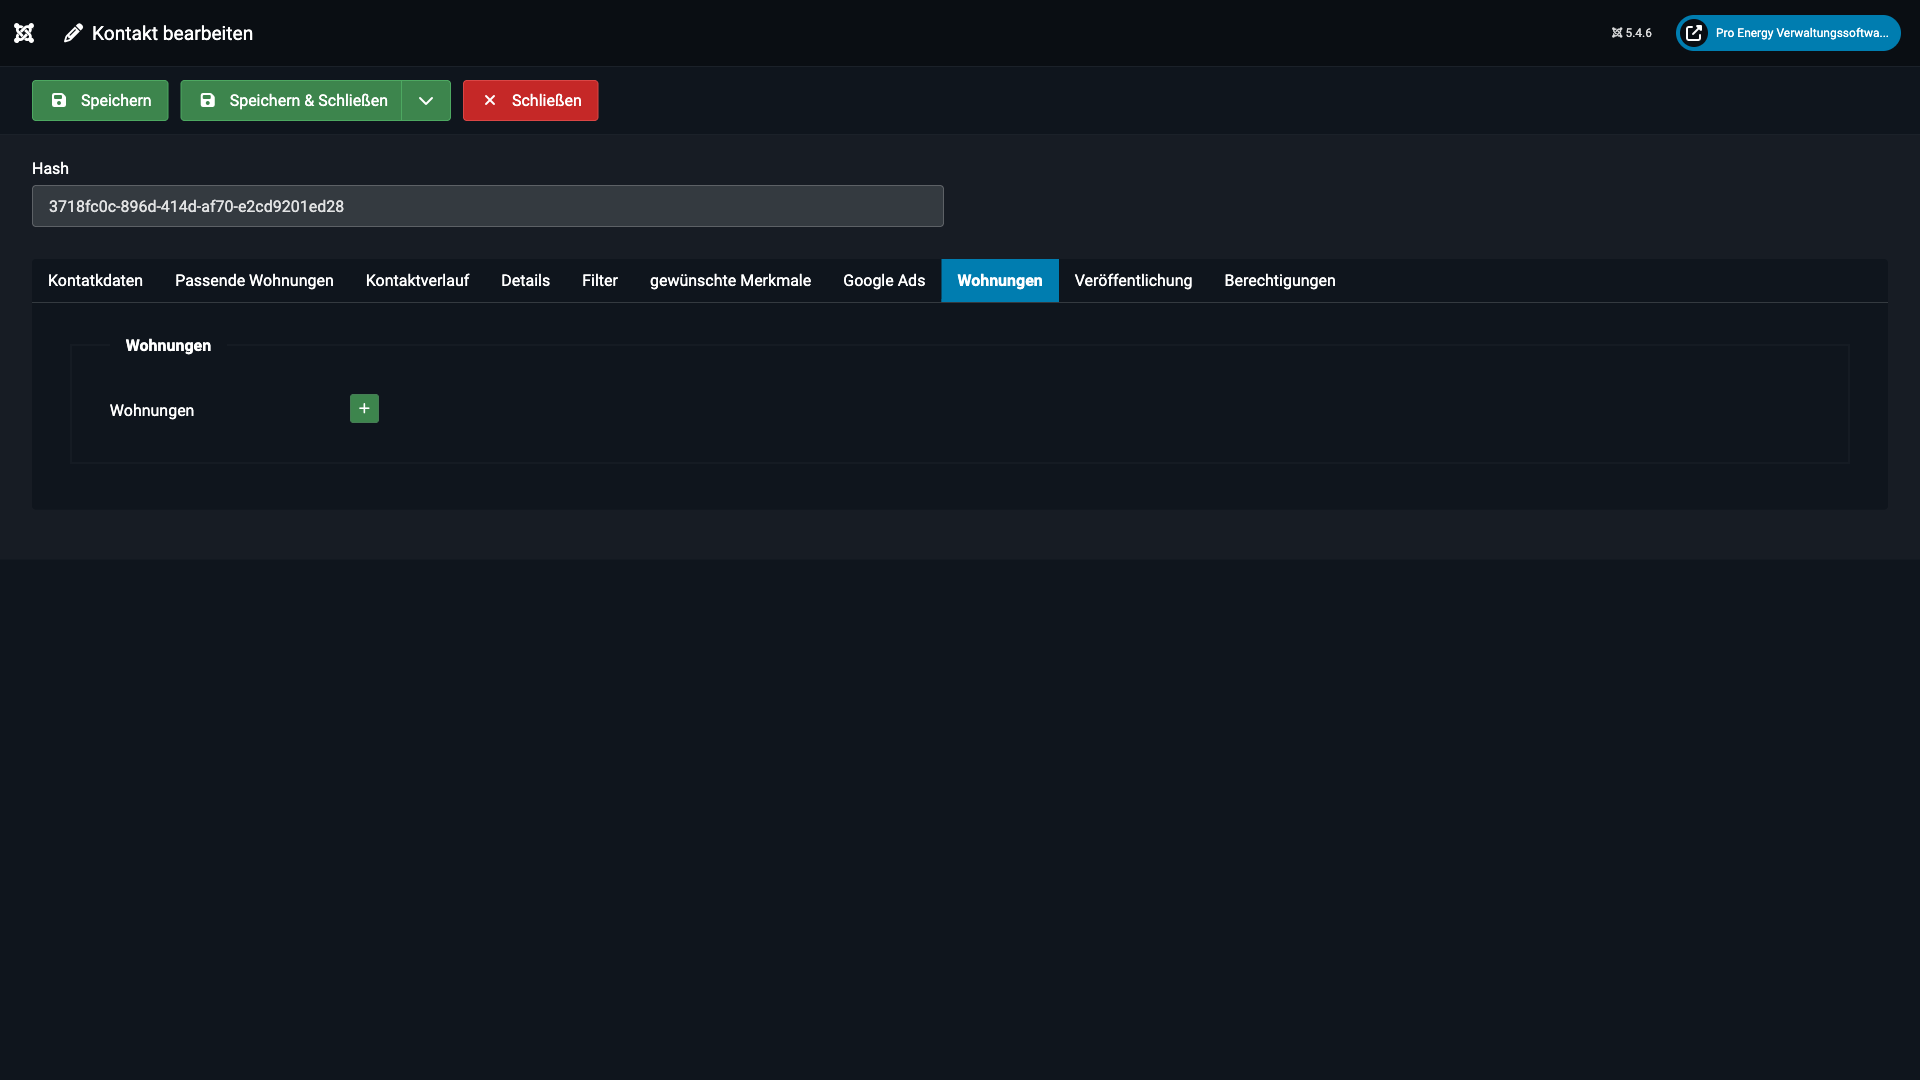This screenshot has height=1080, width=1920.
Task: Add a Wohnungen entry with plus button
Action: [x=364, y=408]
